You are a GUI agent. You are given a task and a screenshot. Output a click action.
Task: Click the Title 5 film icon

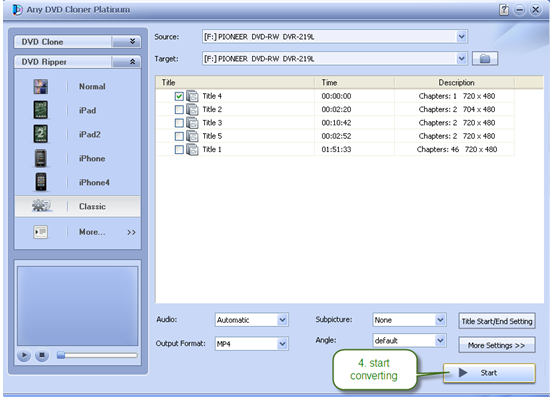click(x=192, y=136)
